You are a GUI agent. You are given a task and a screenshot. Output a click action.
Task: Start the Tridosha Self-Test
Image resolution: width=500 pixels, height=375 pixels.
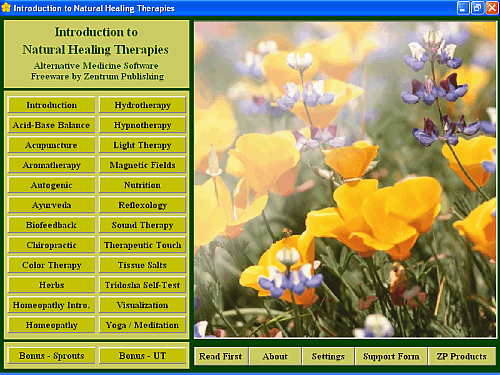coord(143,285)
